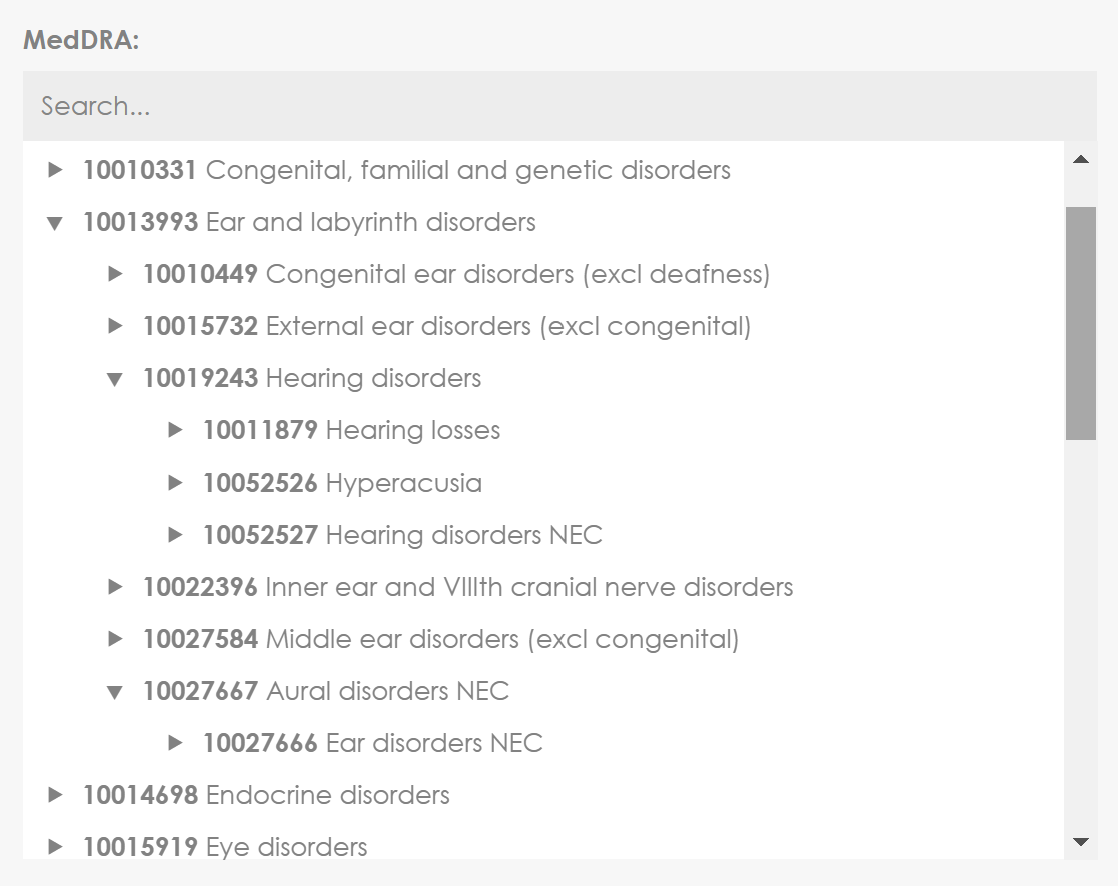Expand Congenital, familial and genetic disorders node

click(x=55, y=170)
